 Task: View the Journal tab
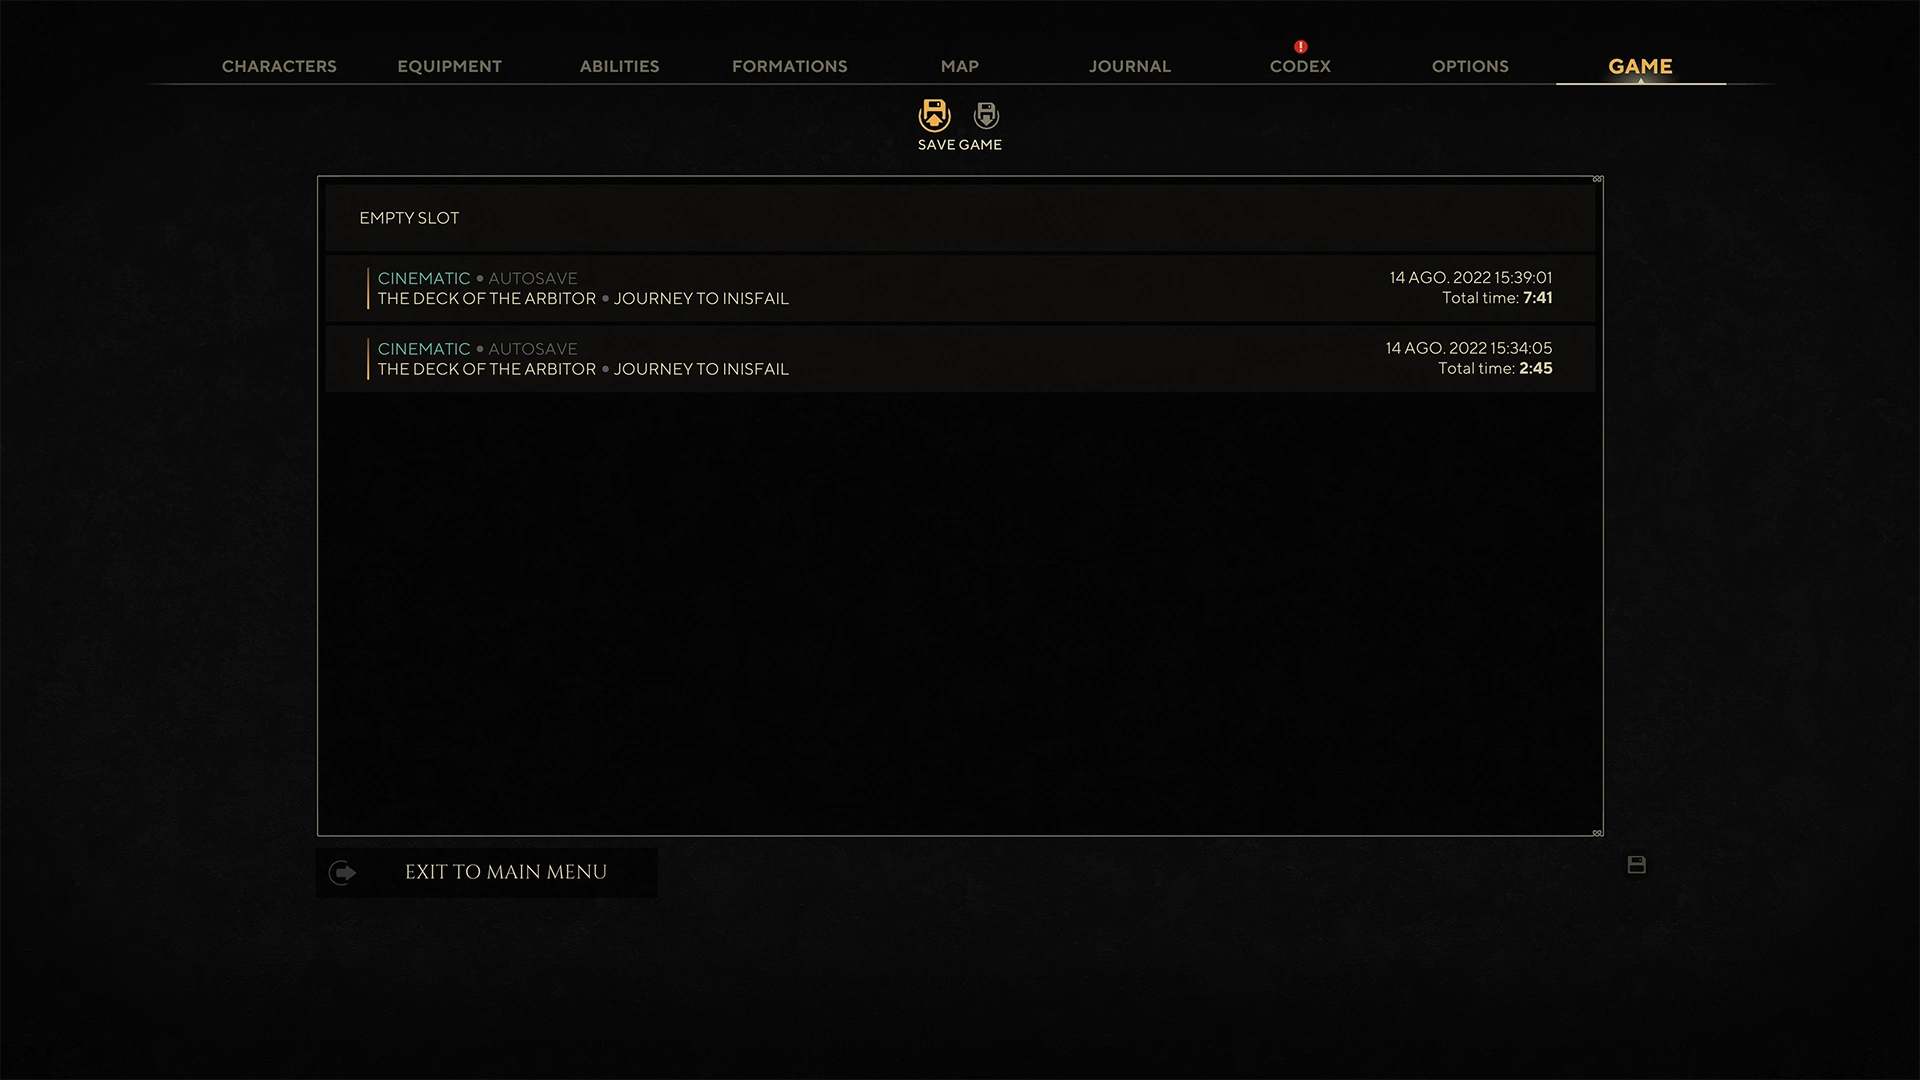tap(1129, 66)
